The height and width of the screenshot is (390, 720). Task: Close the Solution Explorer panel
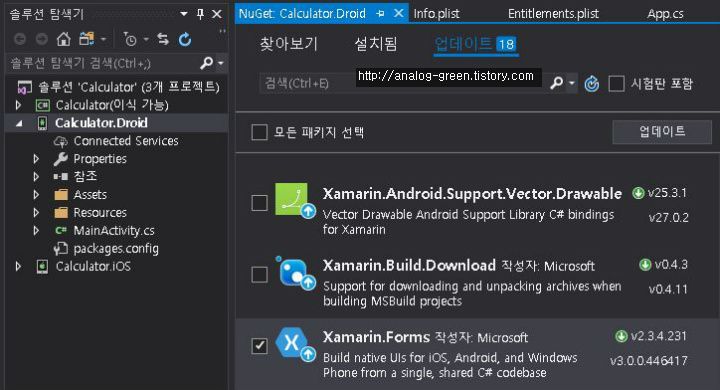pyautogui.click(x=217, y=14)
